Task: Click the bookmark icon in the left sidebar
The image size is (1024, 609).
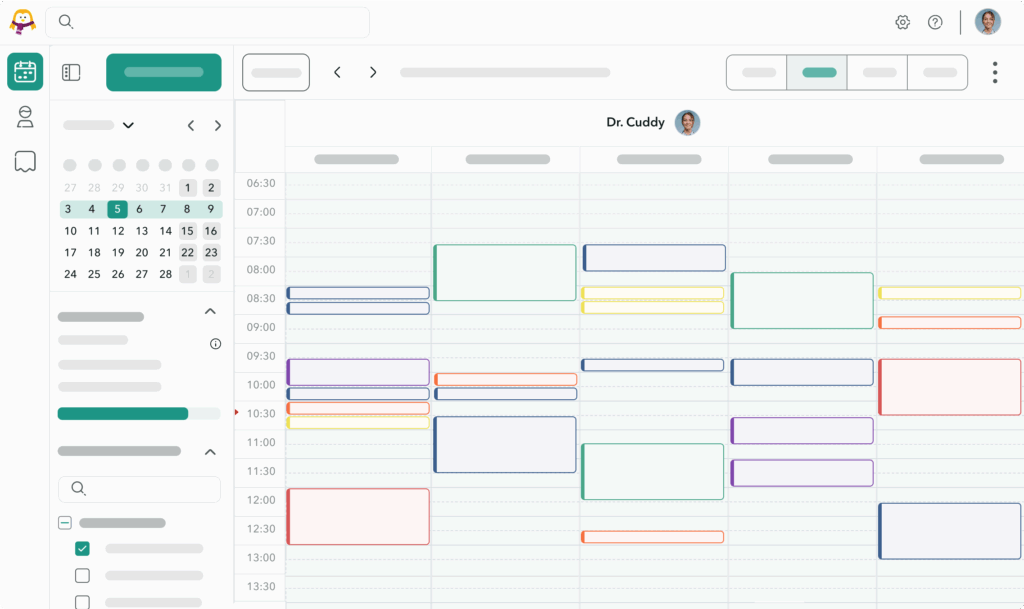Action: pos(24,161)
